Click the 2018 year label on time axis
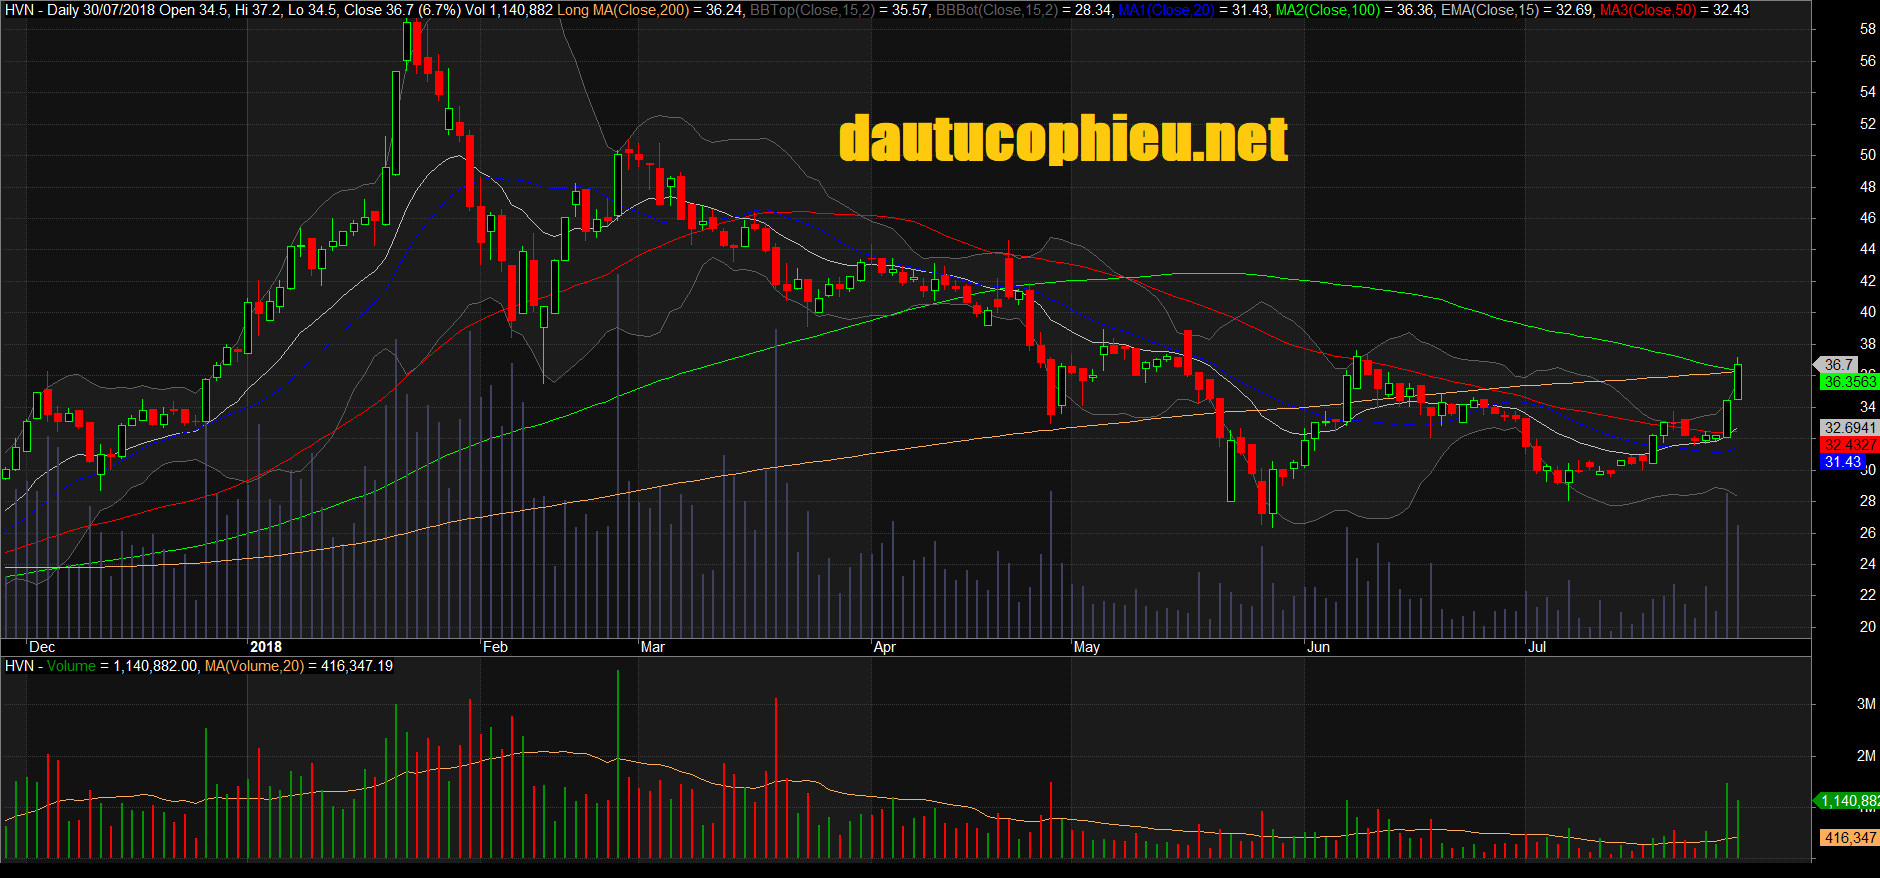The image size is (1880, 878). point(265,647)
